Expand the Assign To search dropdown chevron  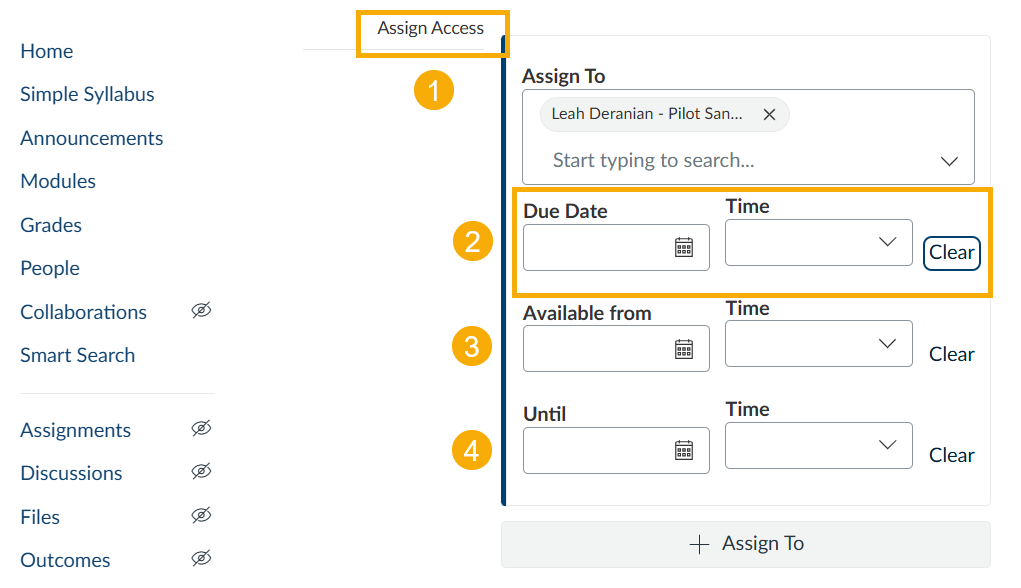(x=949, y=161)
